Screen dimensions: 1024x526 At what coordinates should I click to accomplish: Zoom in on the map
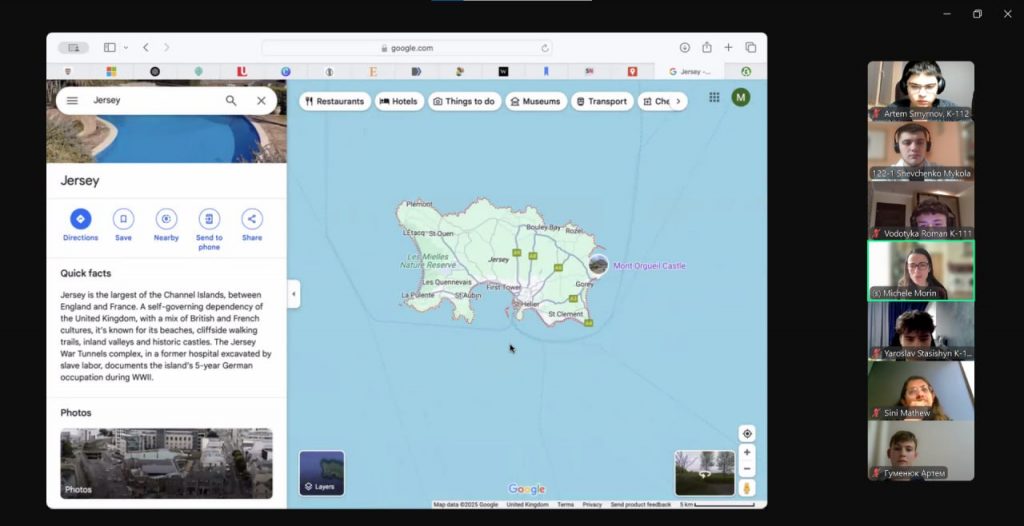point(747,452)
